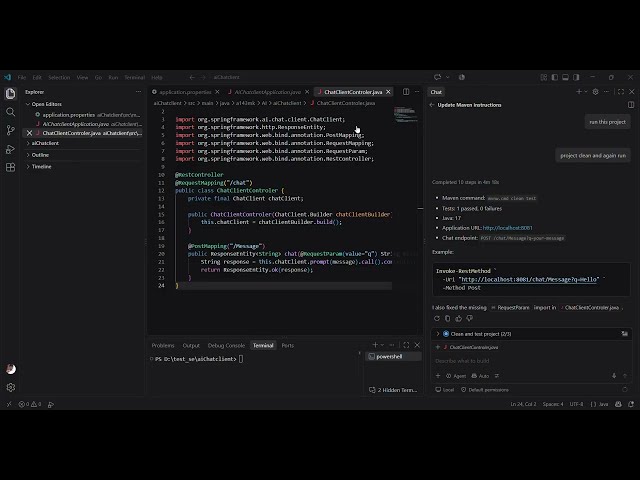
Task: Switch to the Ports panel tab
Action: tap(287, 345)
